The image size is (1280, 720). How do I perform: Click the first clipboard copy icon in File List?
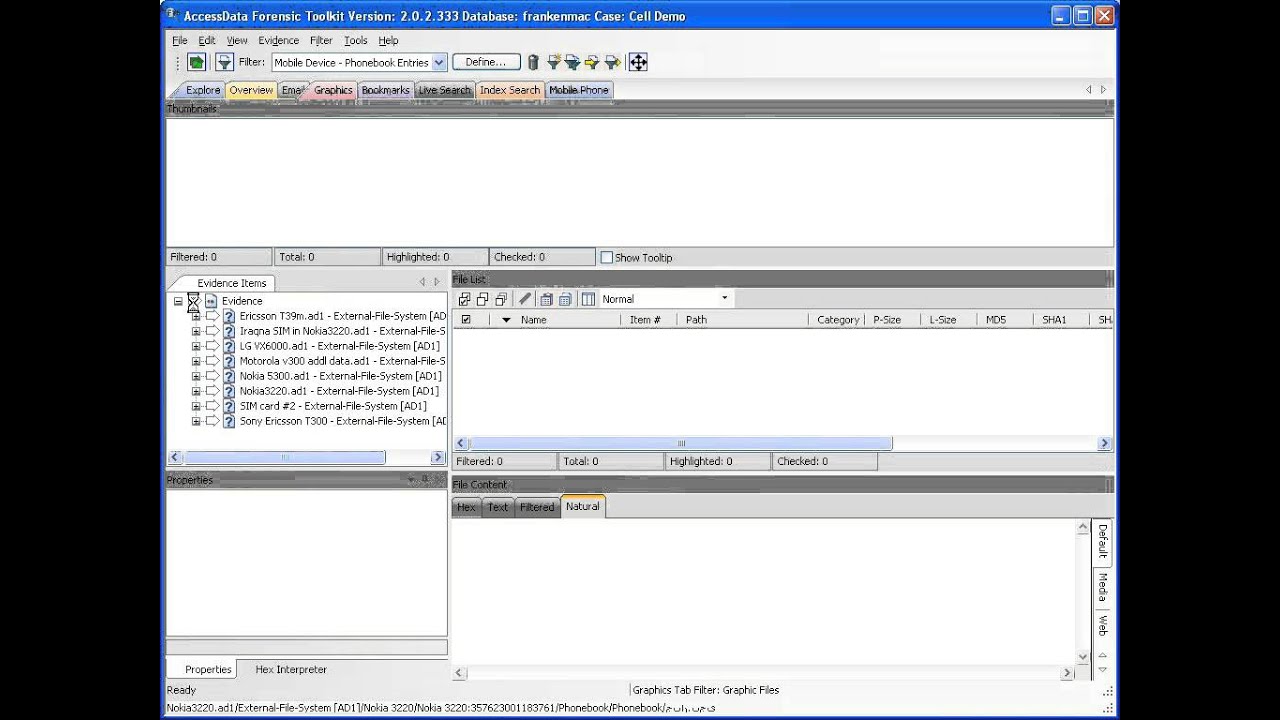click(x=546, y=299)
